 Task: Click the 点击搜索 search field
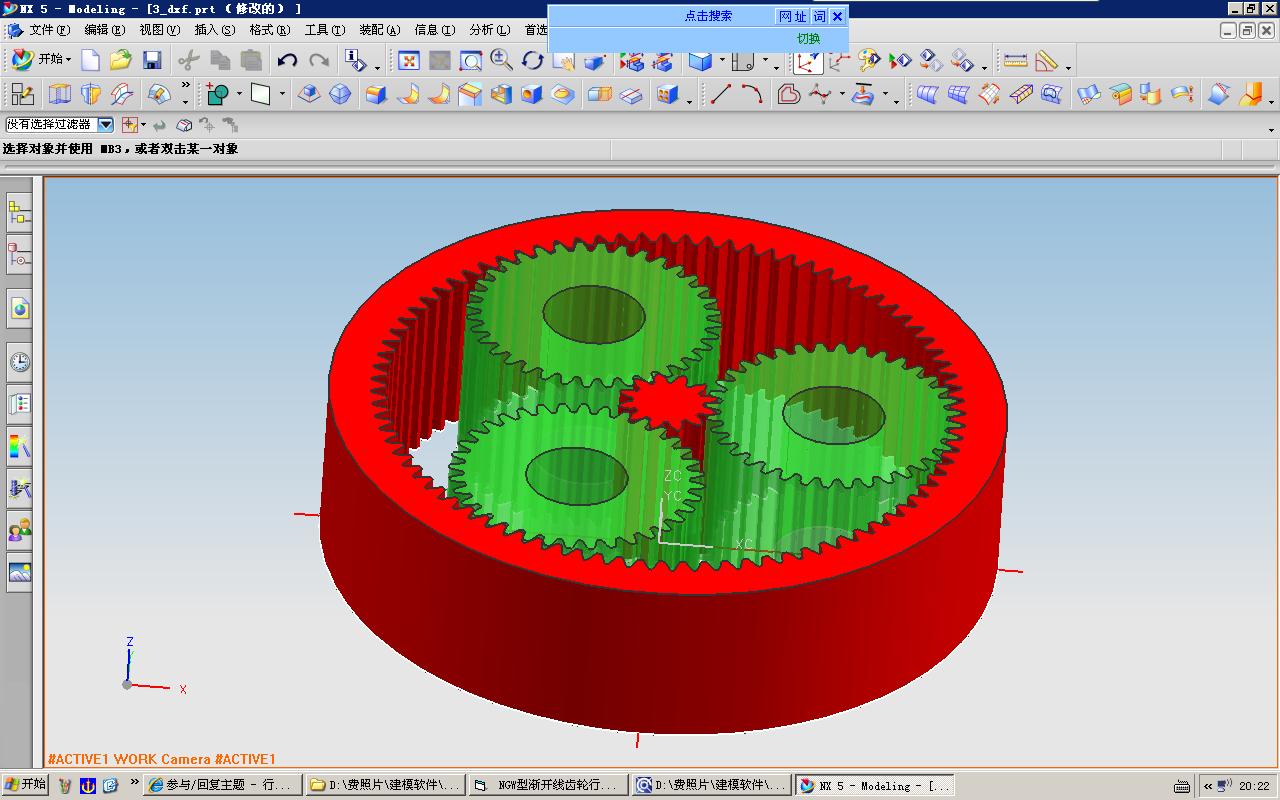(x=708, y=16)
